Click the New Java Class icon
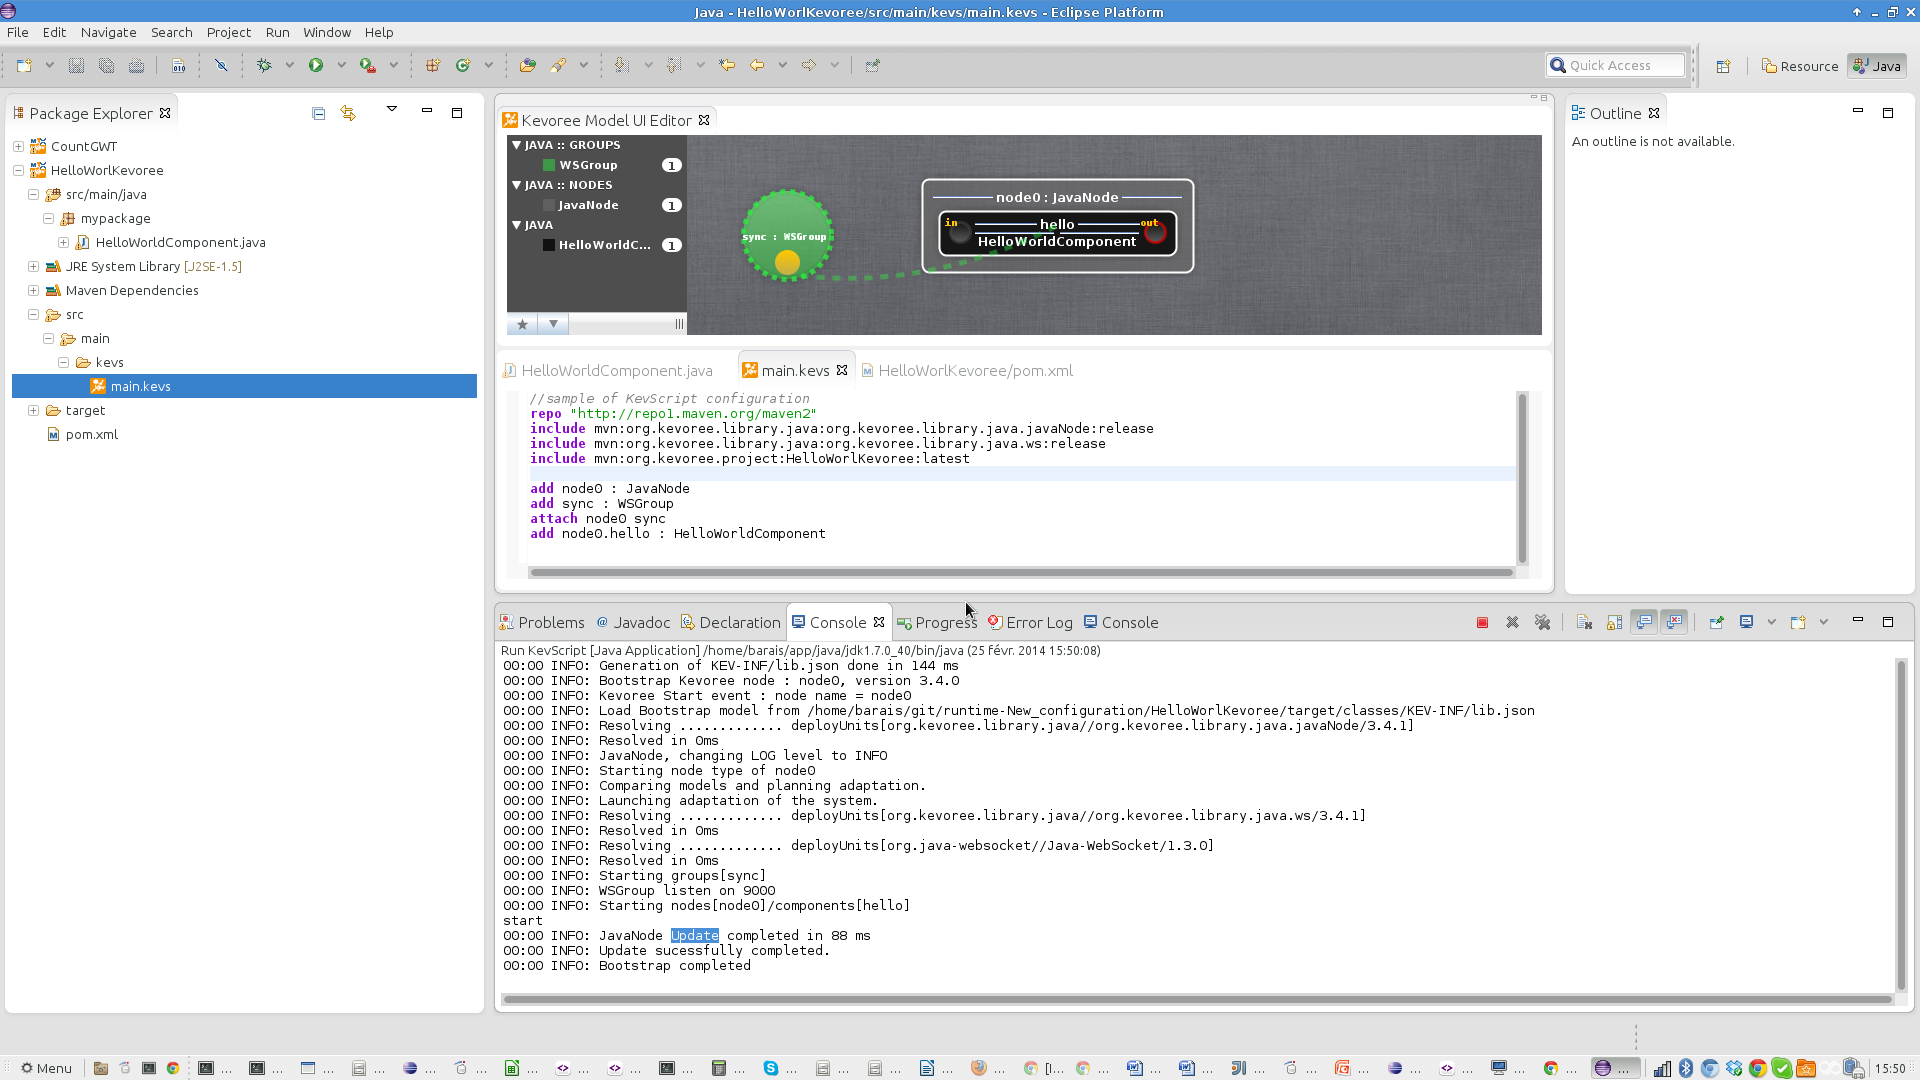This screenshot has width=1920, height=1080. 463,65
